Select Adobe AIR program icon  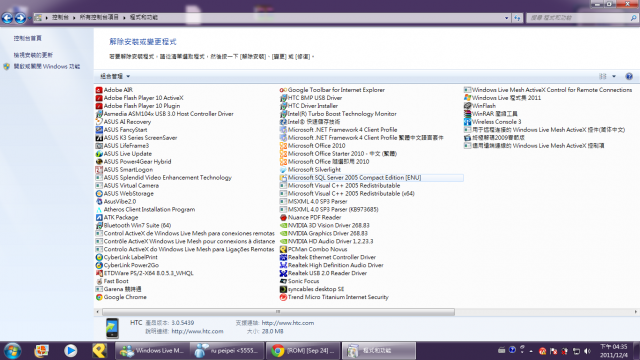(x=99, y=90)
